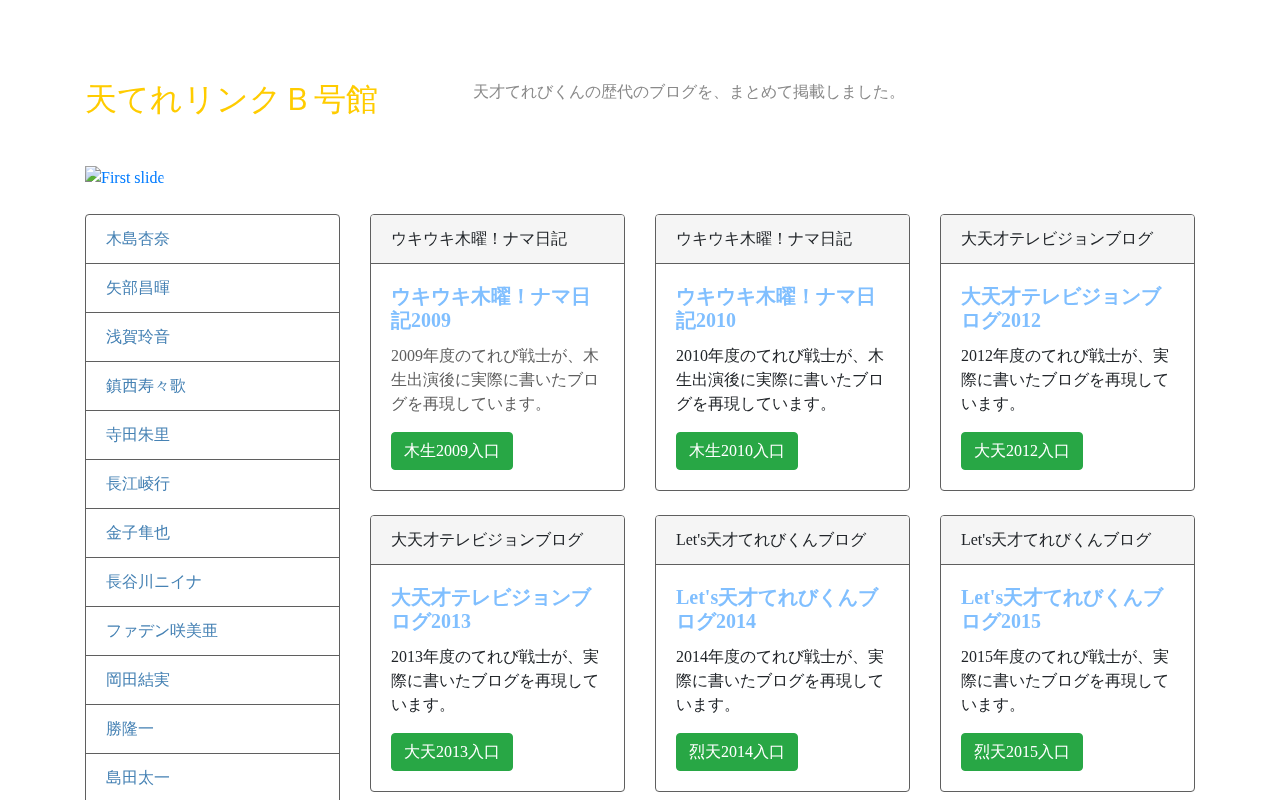
Task: Select 金子隼也 in the sidebar
Action: tap(212, 533)
